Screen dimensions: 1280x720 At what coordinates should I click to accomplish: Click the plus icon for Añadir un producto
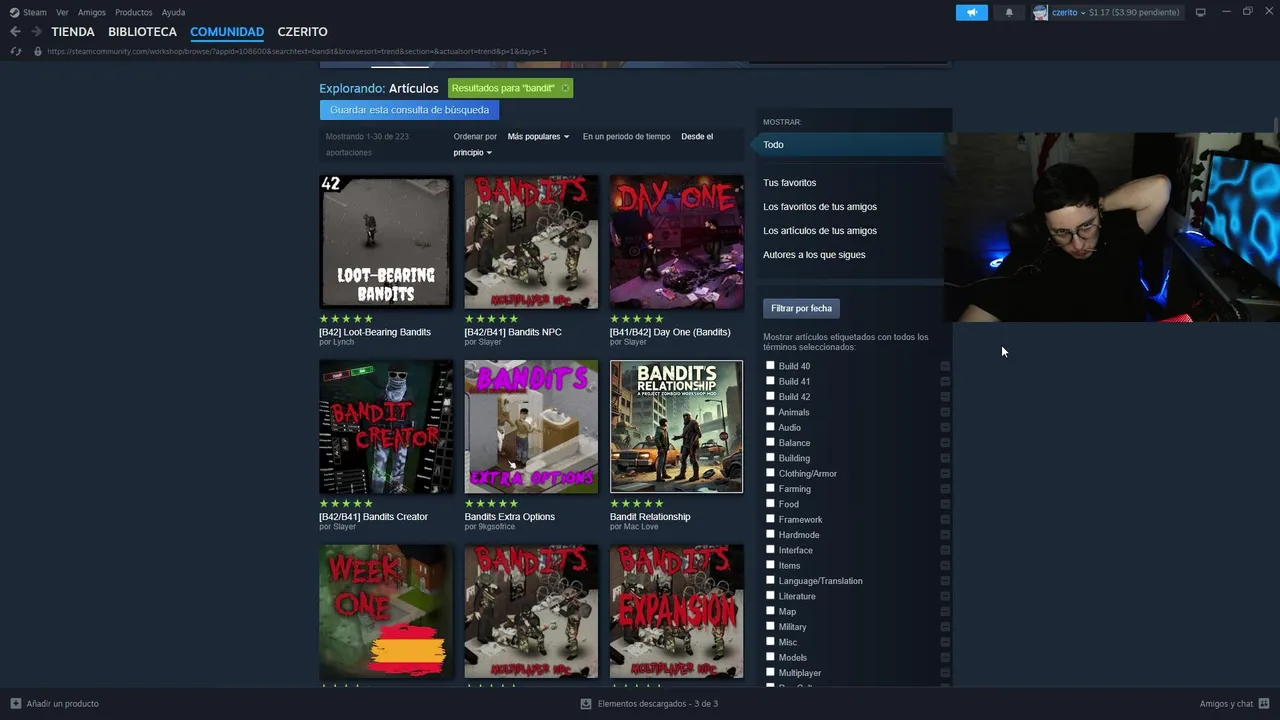click(x=15, y=704)
